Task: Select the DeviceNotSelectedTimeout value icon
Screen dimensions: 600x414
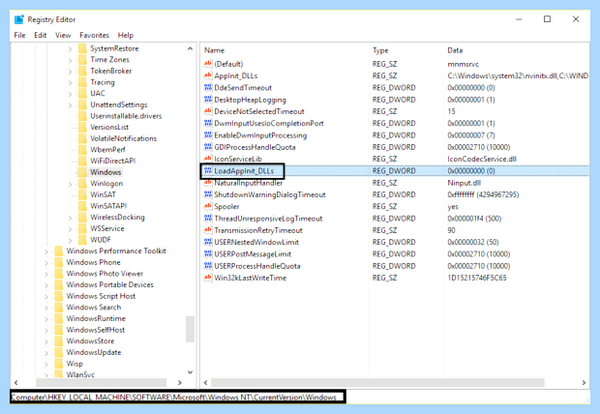Action: 208,111
